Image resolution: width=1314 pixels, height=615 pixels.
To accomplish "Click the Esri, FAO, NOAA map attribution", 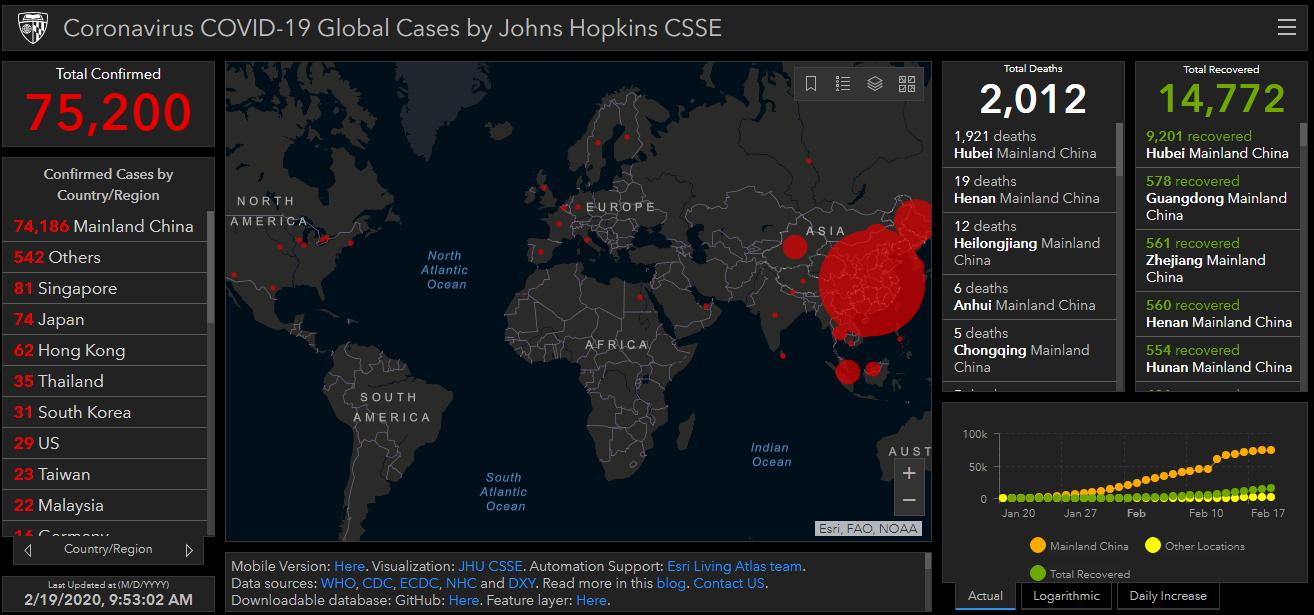I will [867, 529].
